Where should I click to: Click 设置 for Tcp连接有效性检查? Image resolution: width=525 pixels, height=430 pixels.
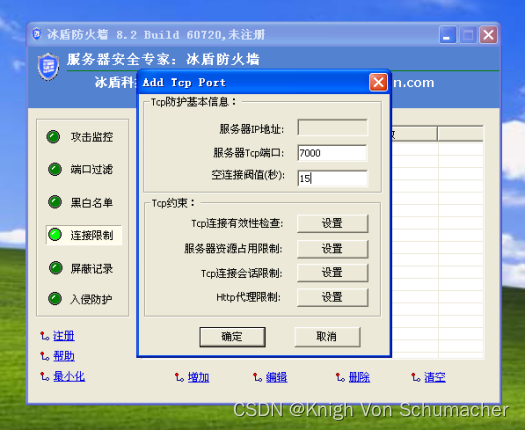332,223
